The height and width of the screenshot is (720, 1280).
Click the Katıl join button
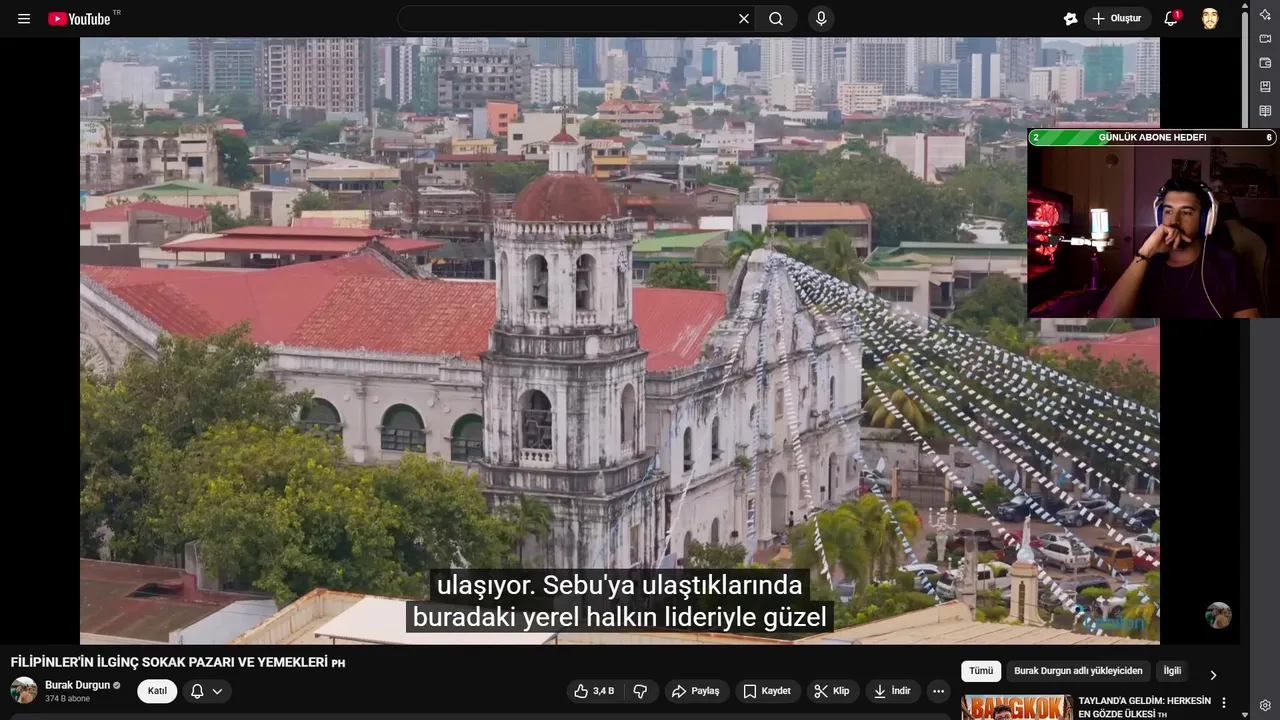click(x=157, y=691)
